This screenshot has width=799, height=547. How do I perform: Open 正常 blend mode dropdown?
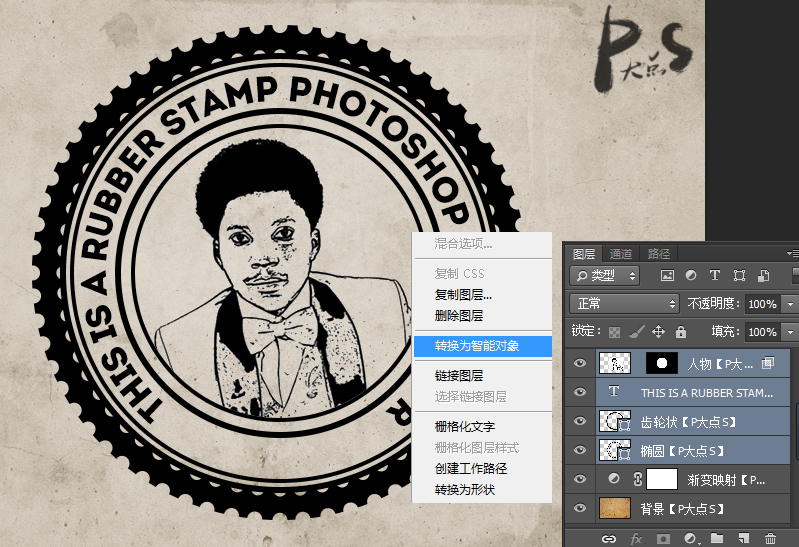pyautogui.click(x=624, y=304)
